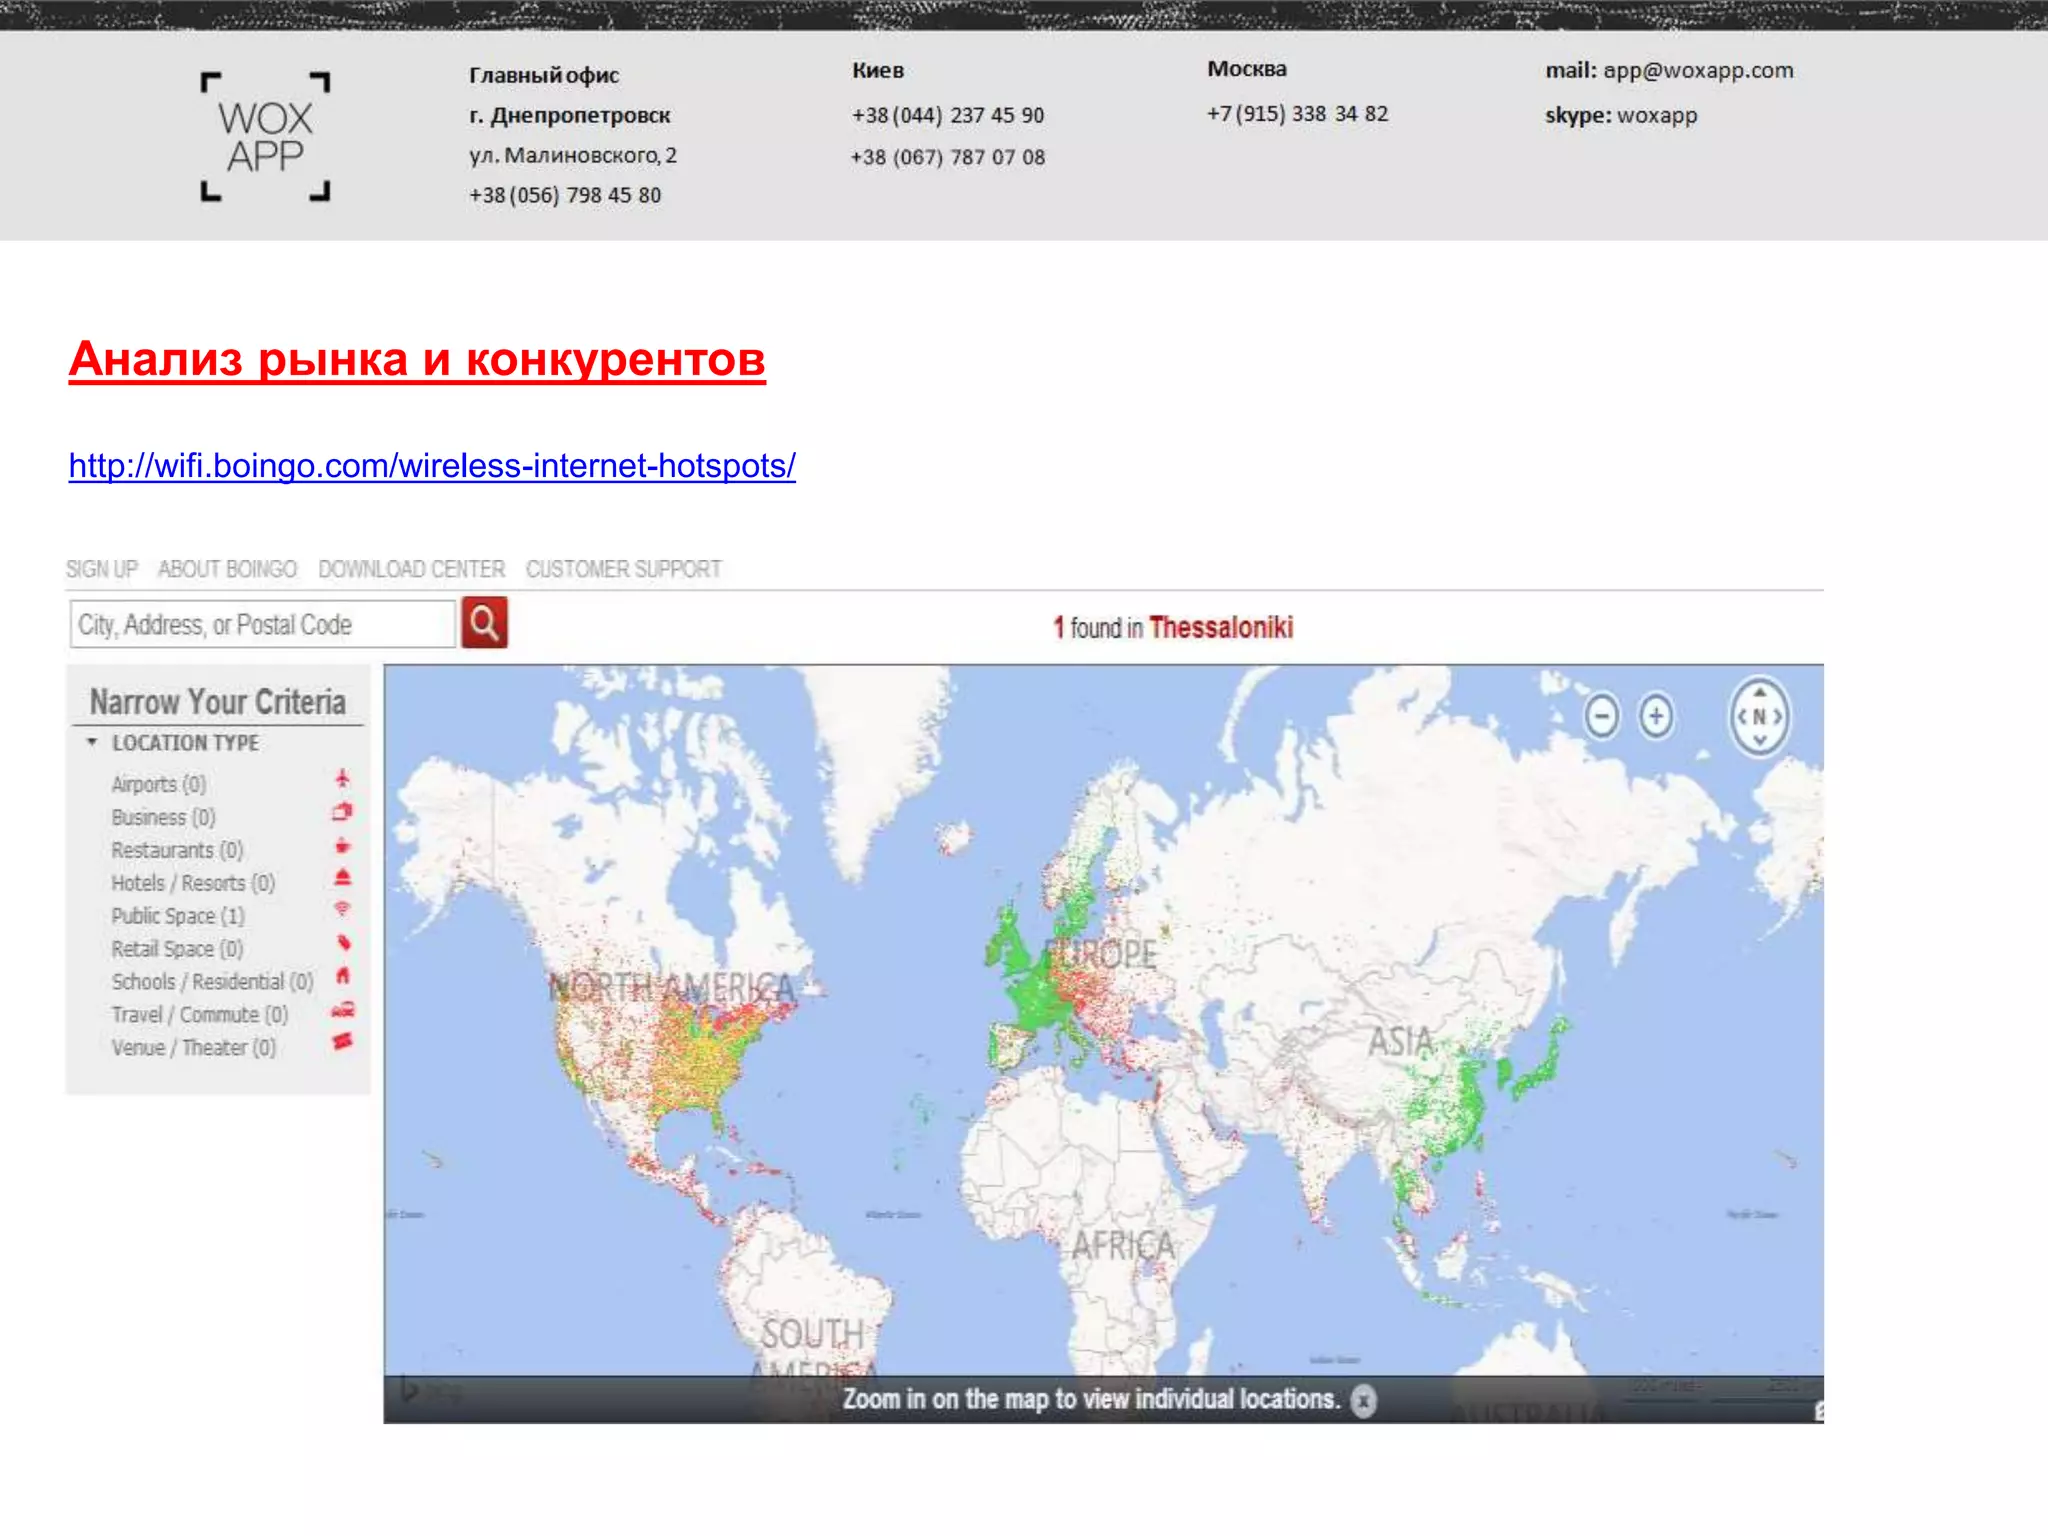
Task: Dismiss the zoom hint message close icon
Action: 1363,1400
